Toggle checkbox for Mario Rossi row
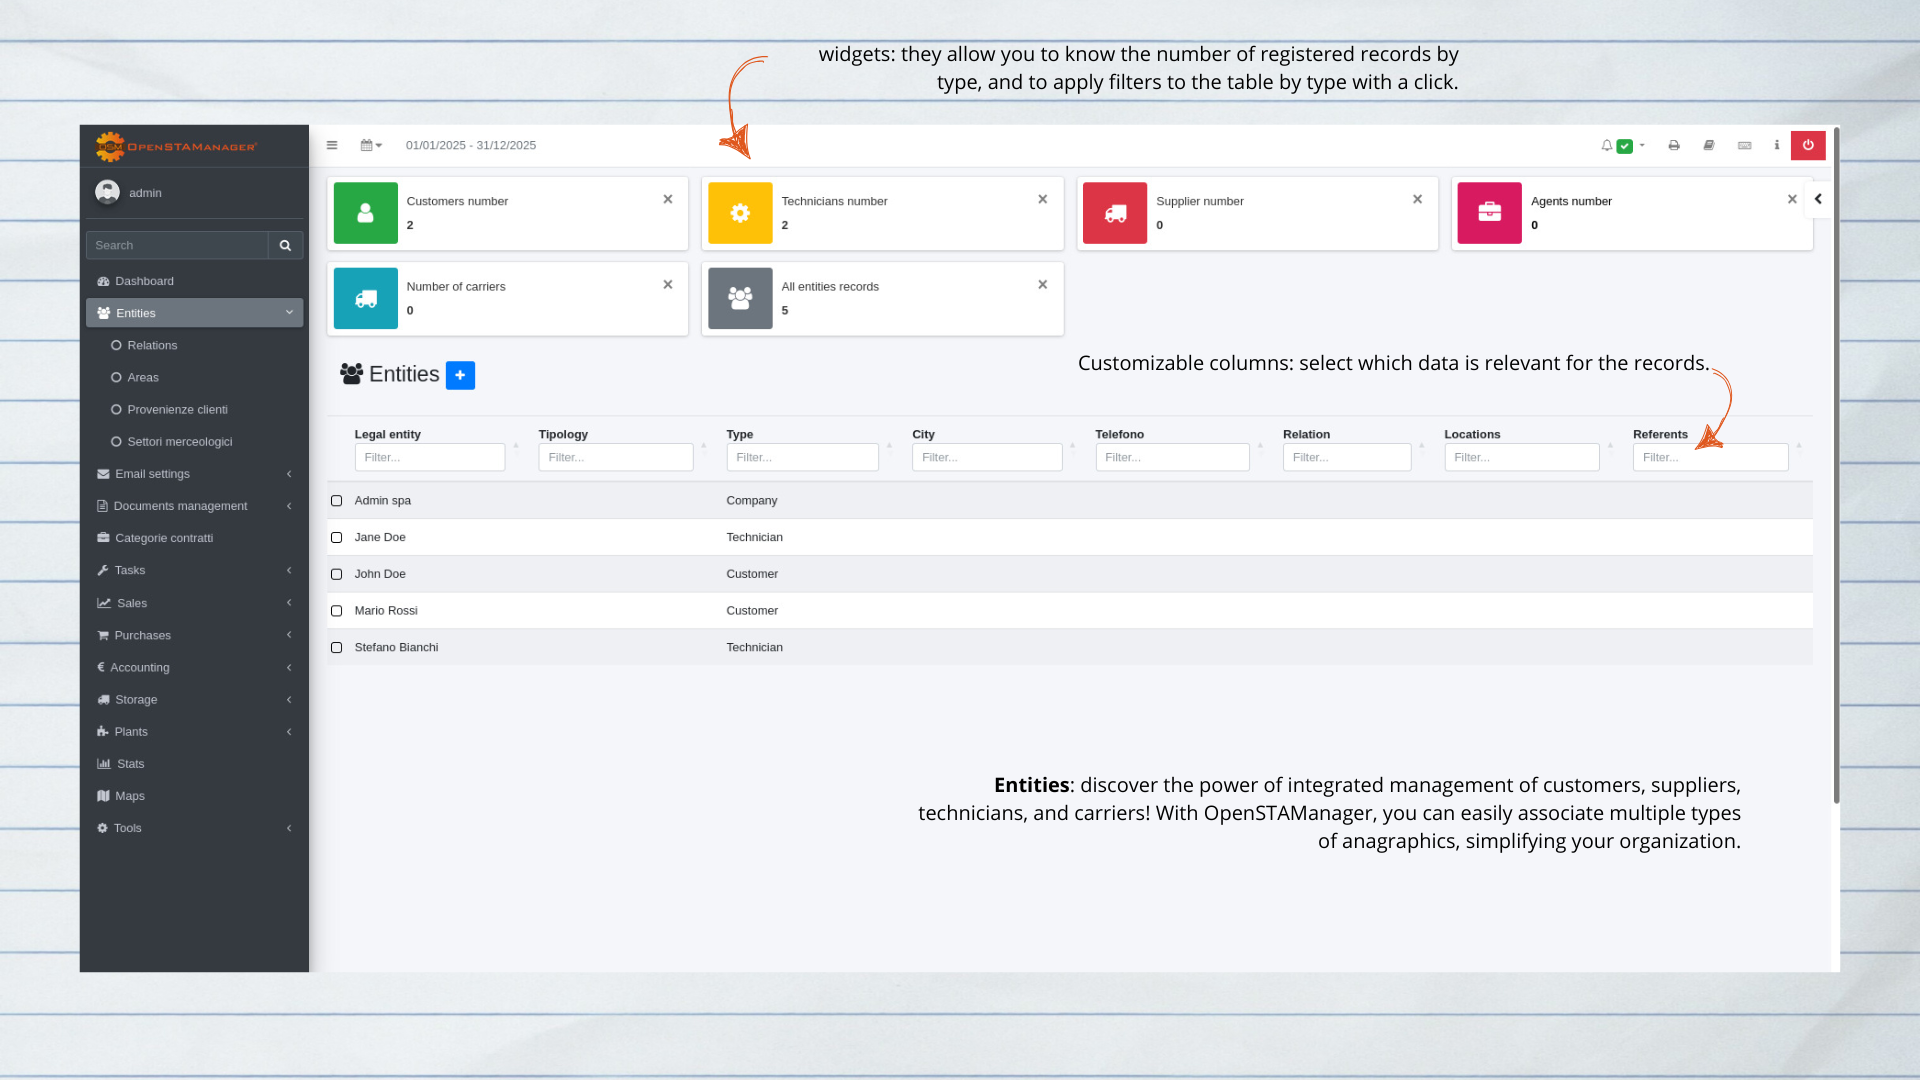1920x1080 pixels. click(336, 609)
